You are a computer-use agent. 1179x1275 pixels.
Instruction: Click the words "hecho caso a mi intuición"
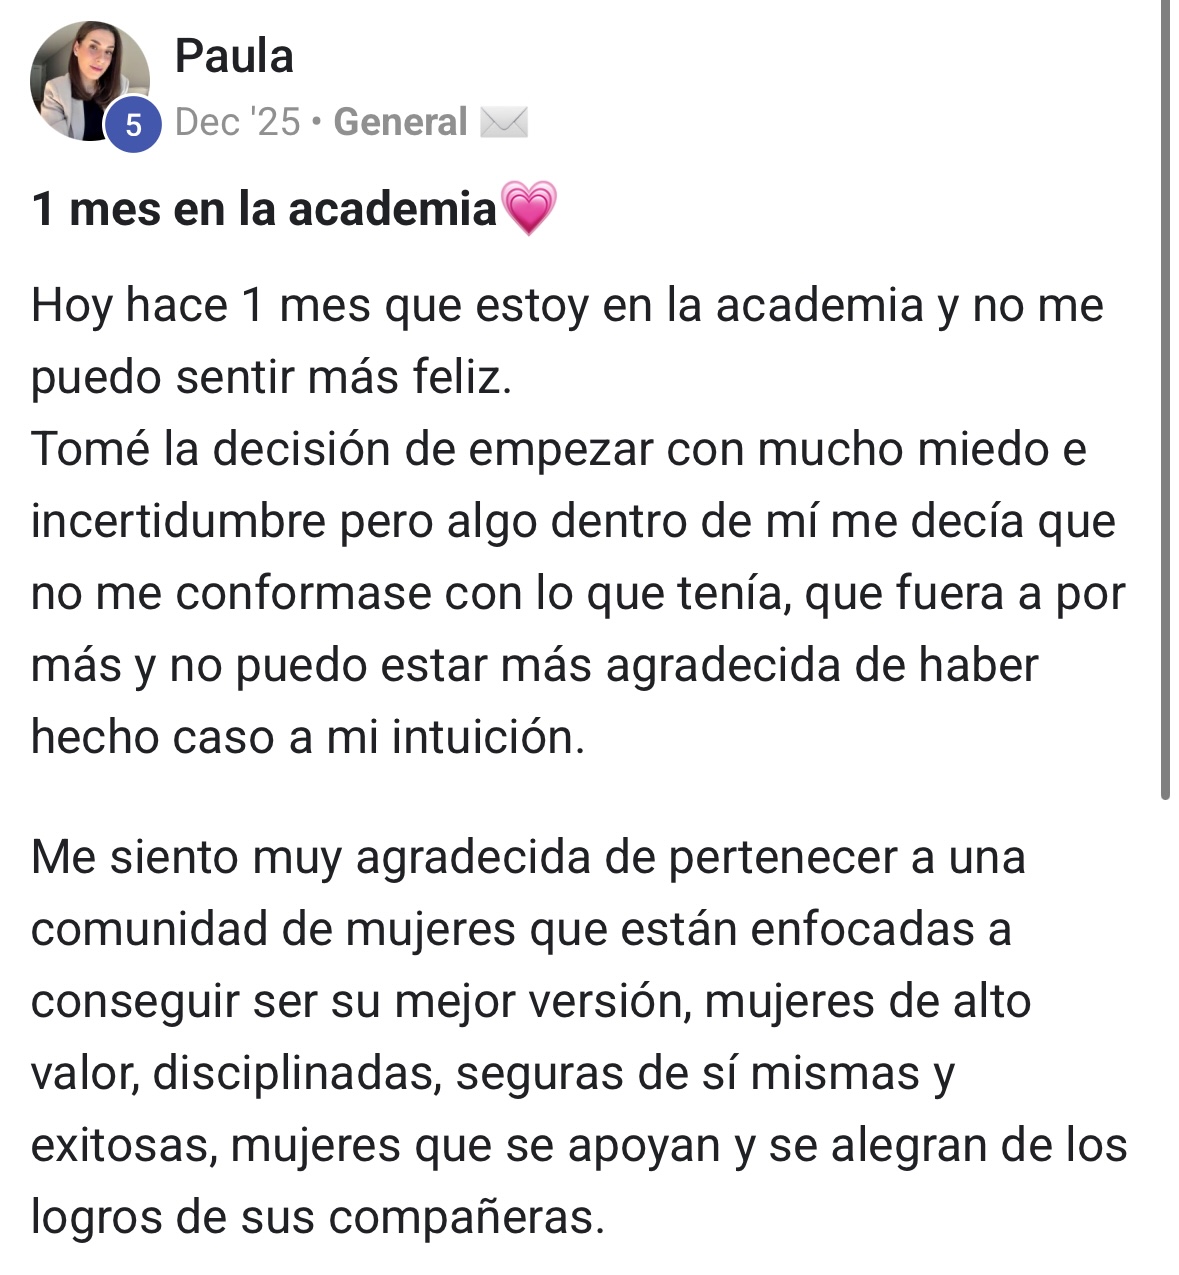(x=307, y=737)
